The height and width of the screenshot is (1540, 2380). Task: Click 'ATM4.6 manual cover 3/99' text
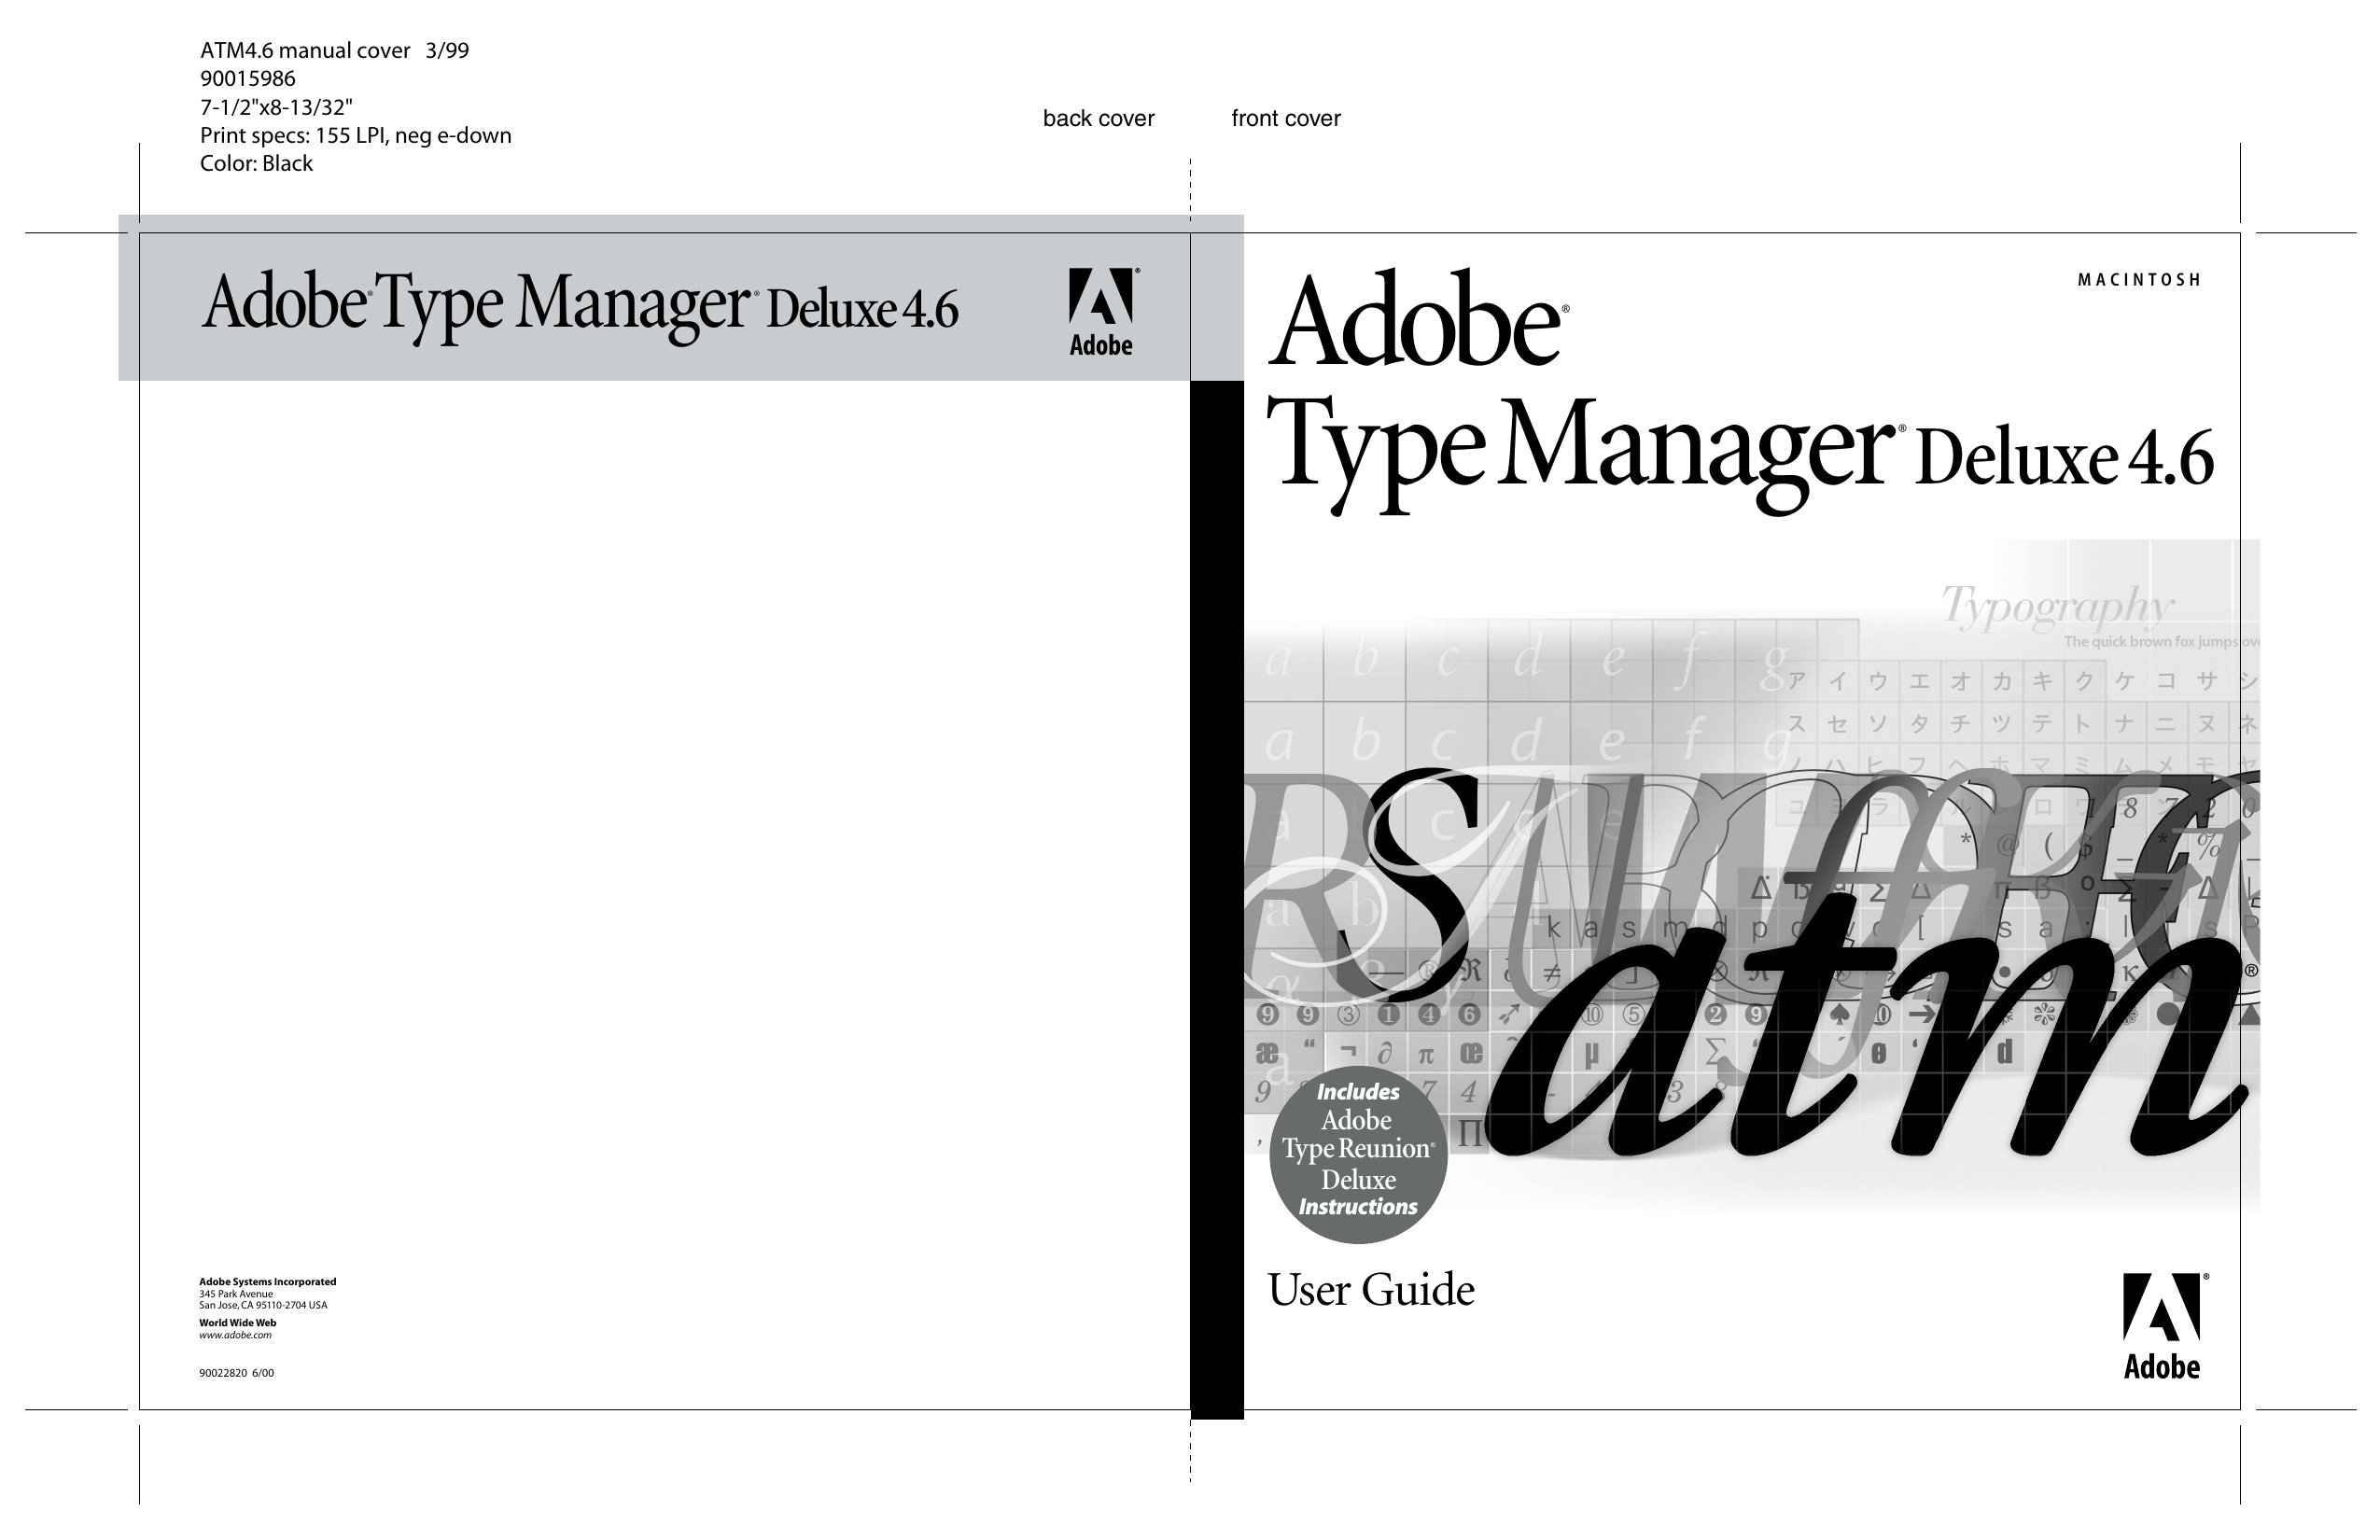coord(334,51)
